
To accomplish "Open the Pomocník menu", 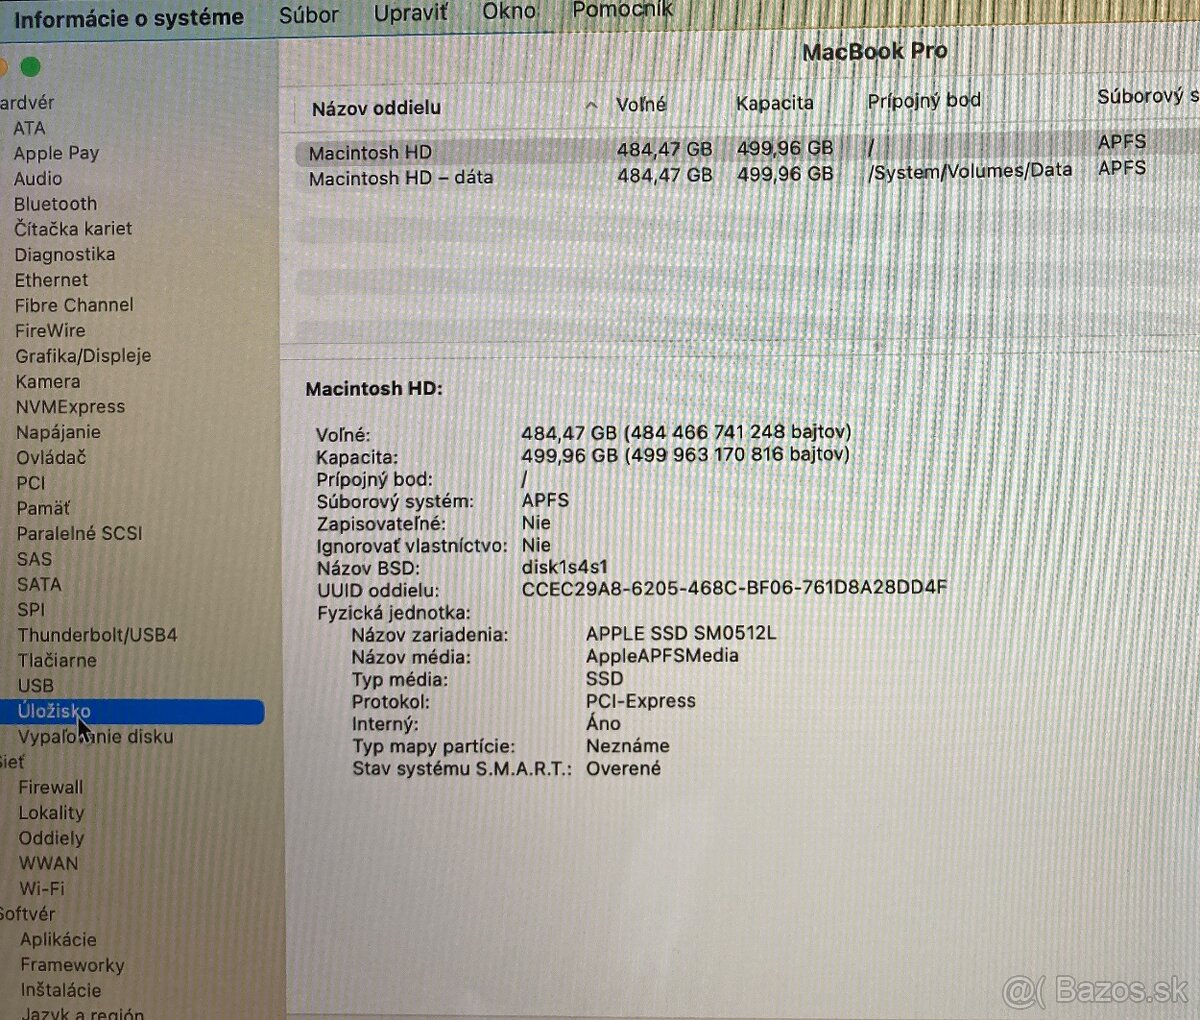I will pos(622,10).
